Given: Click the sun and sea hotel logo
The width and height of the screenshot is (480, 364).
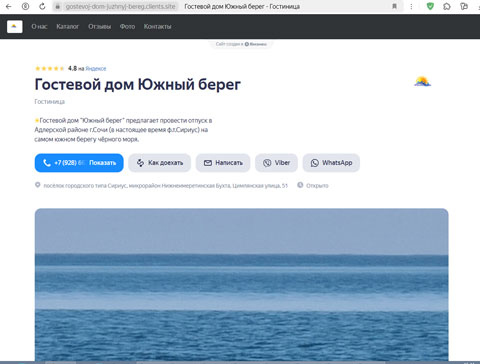Looking at the screenshot, I should coord(422,82).
